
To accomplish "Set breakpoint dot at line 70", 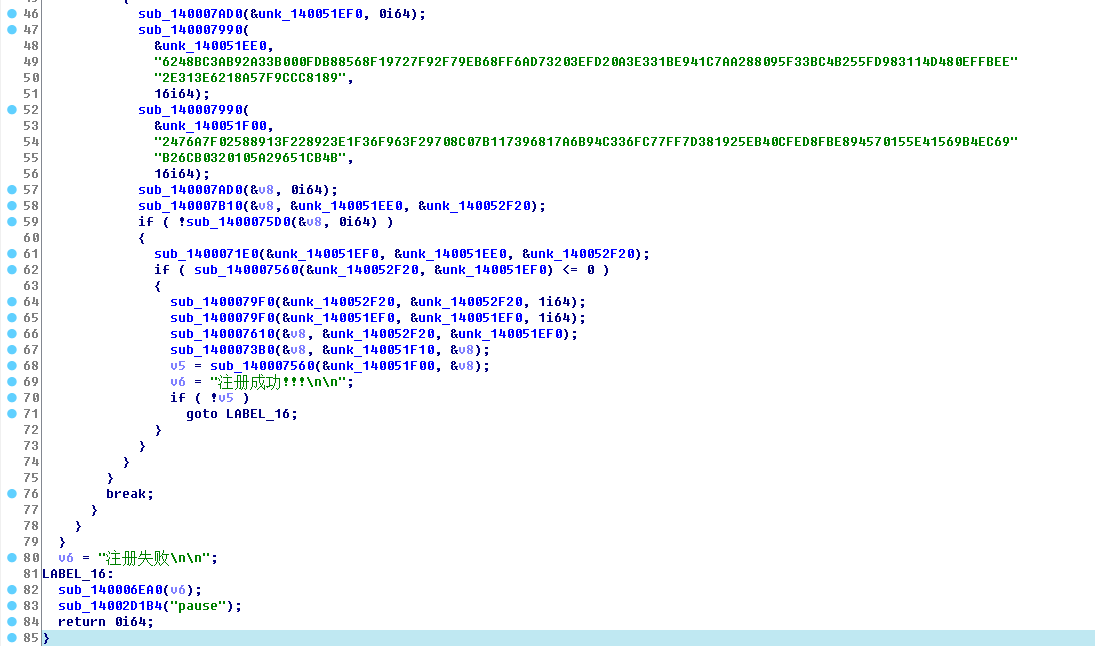I will (x=12, y=397).
